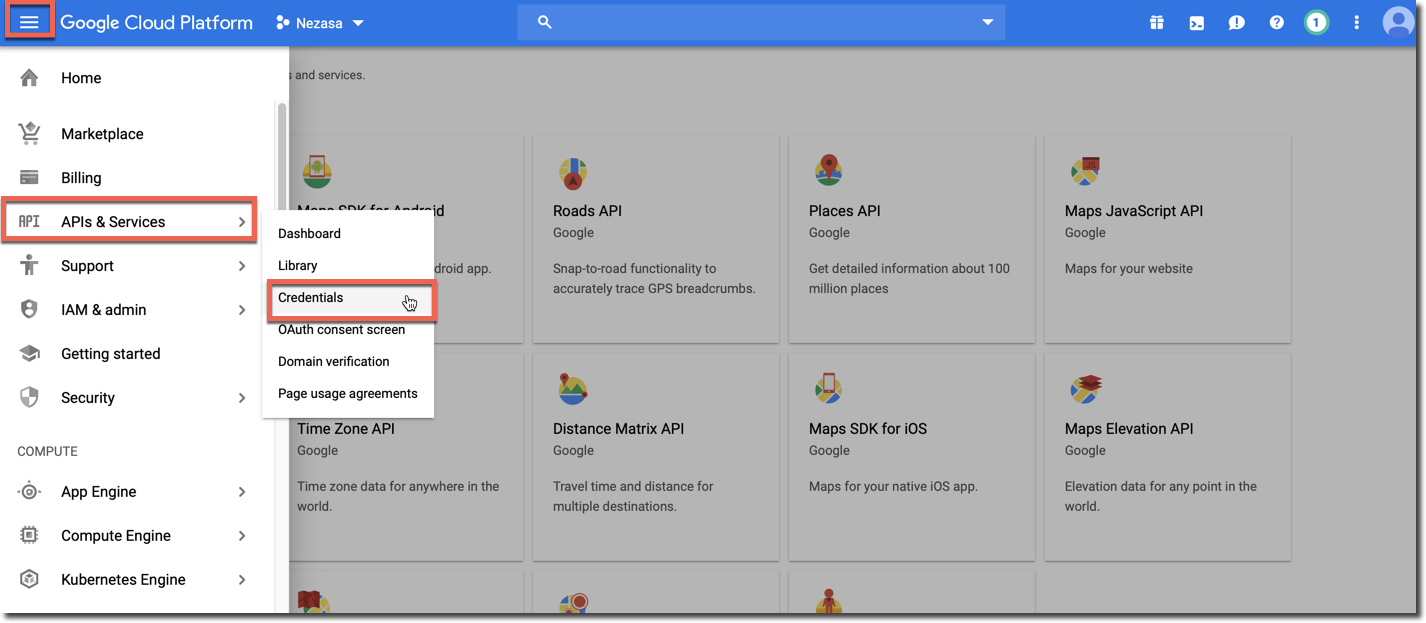Click the Google Cloud Platform logo text
The height and width of the screenshot is (623, 1426).
(156, 22)
